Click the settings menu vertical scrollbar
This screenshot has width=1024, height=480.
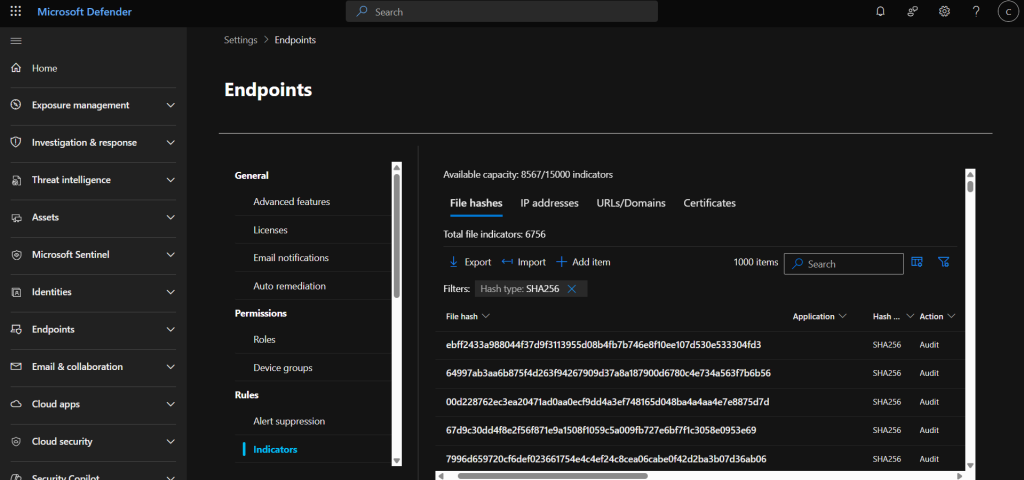pyautogui.click(x=396, y=236)
